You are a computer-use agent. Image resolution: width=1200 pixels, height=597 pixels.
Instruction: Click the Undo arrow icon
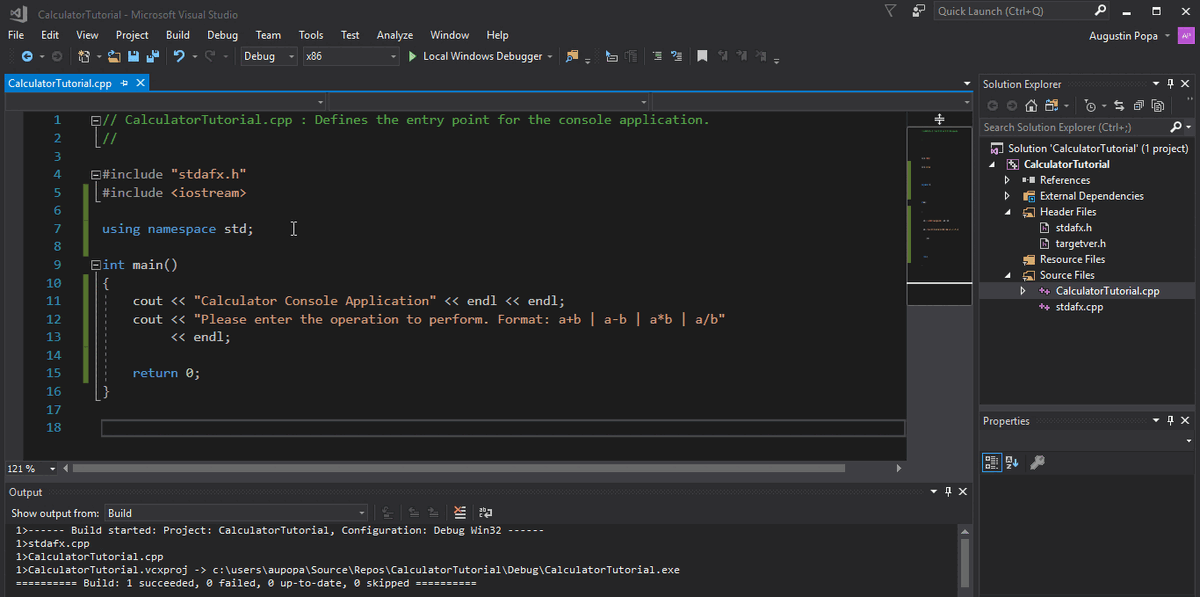point(179,56)
